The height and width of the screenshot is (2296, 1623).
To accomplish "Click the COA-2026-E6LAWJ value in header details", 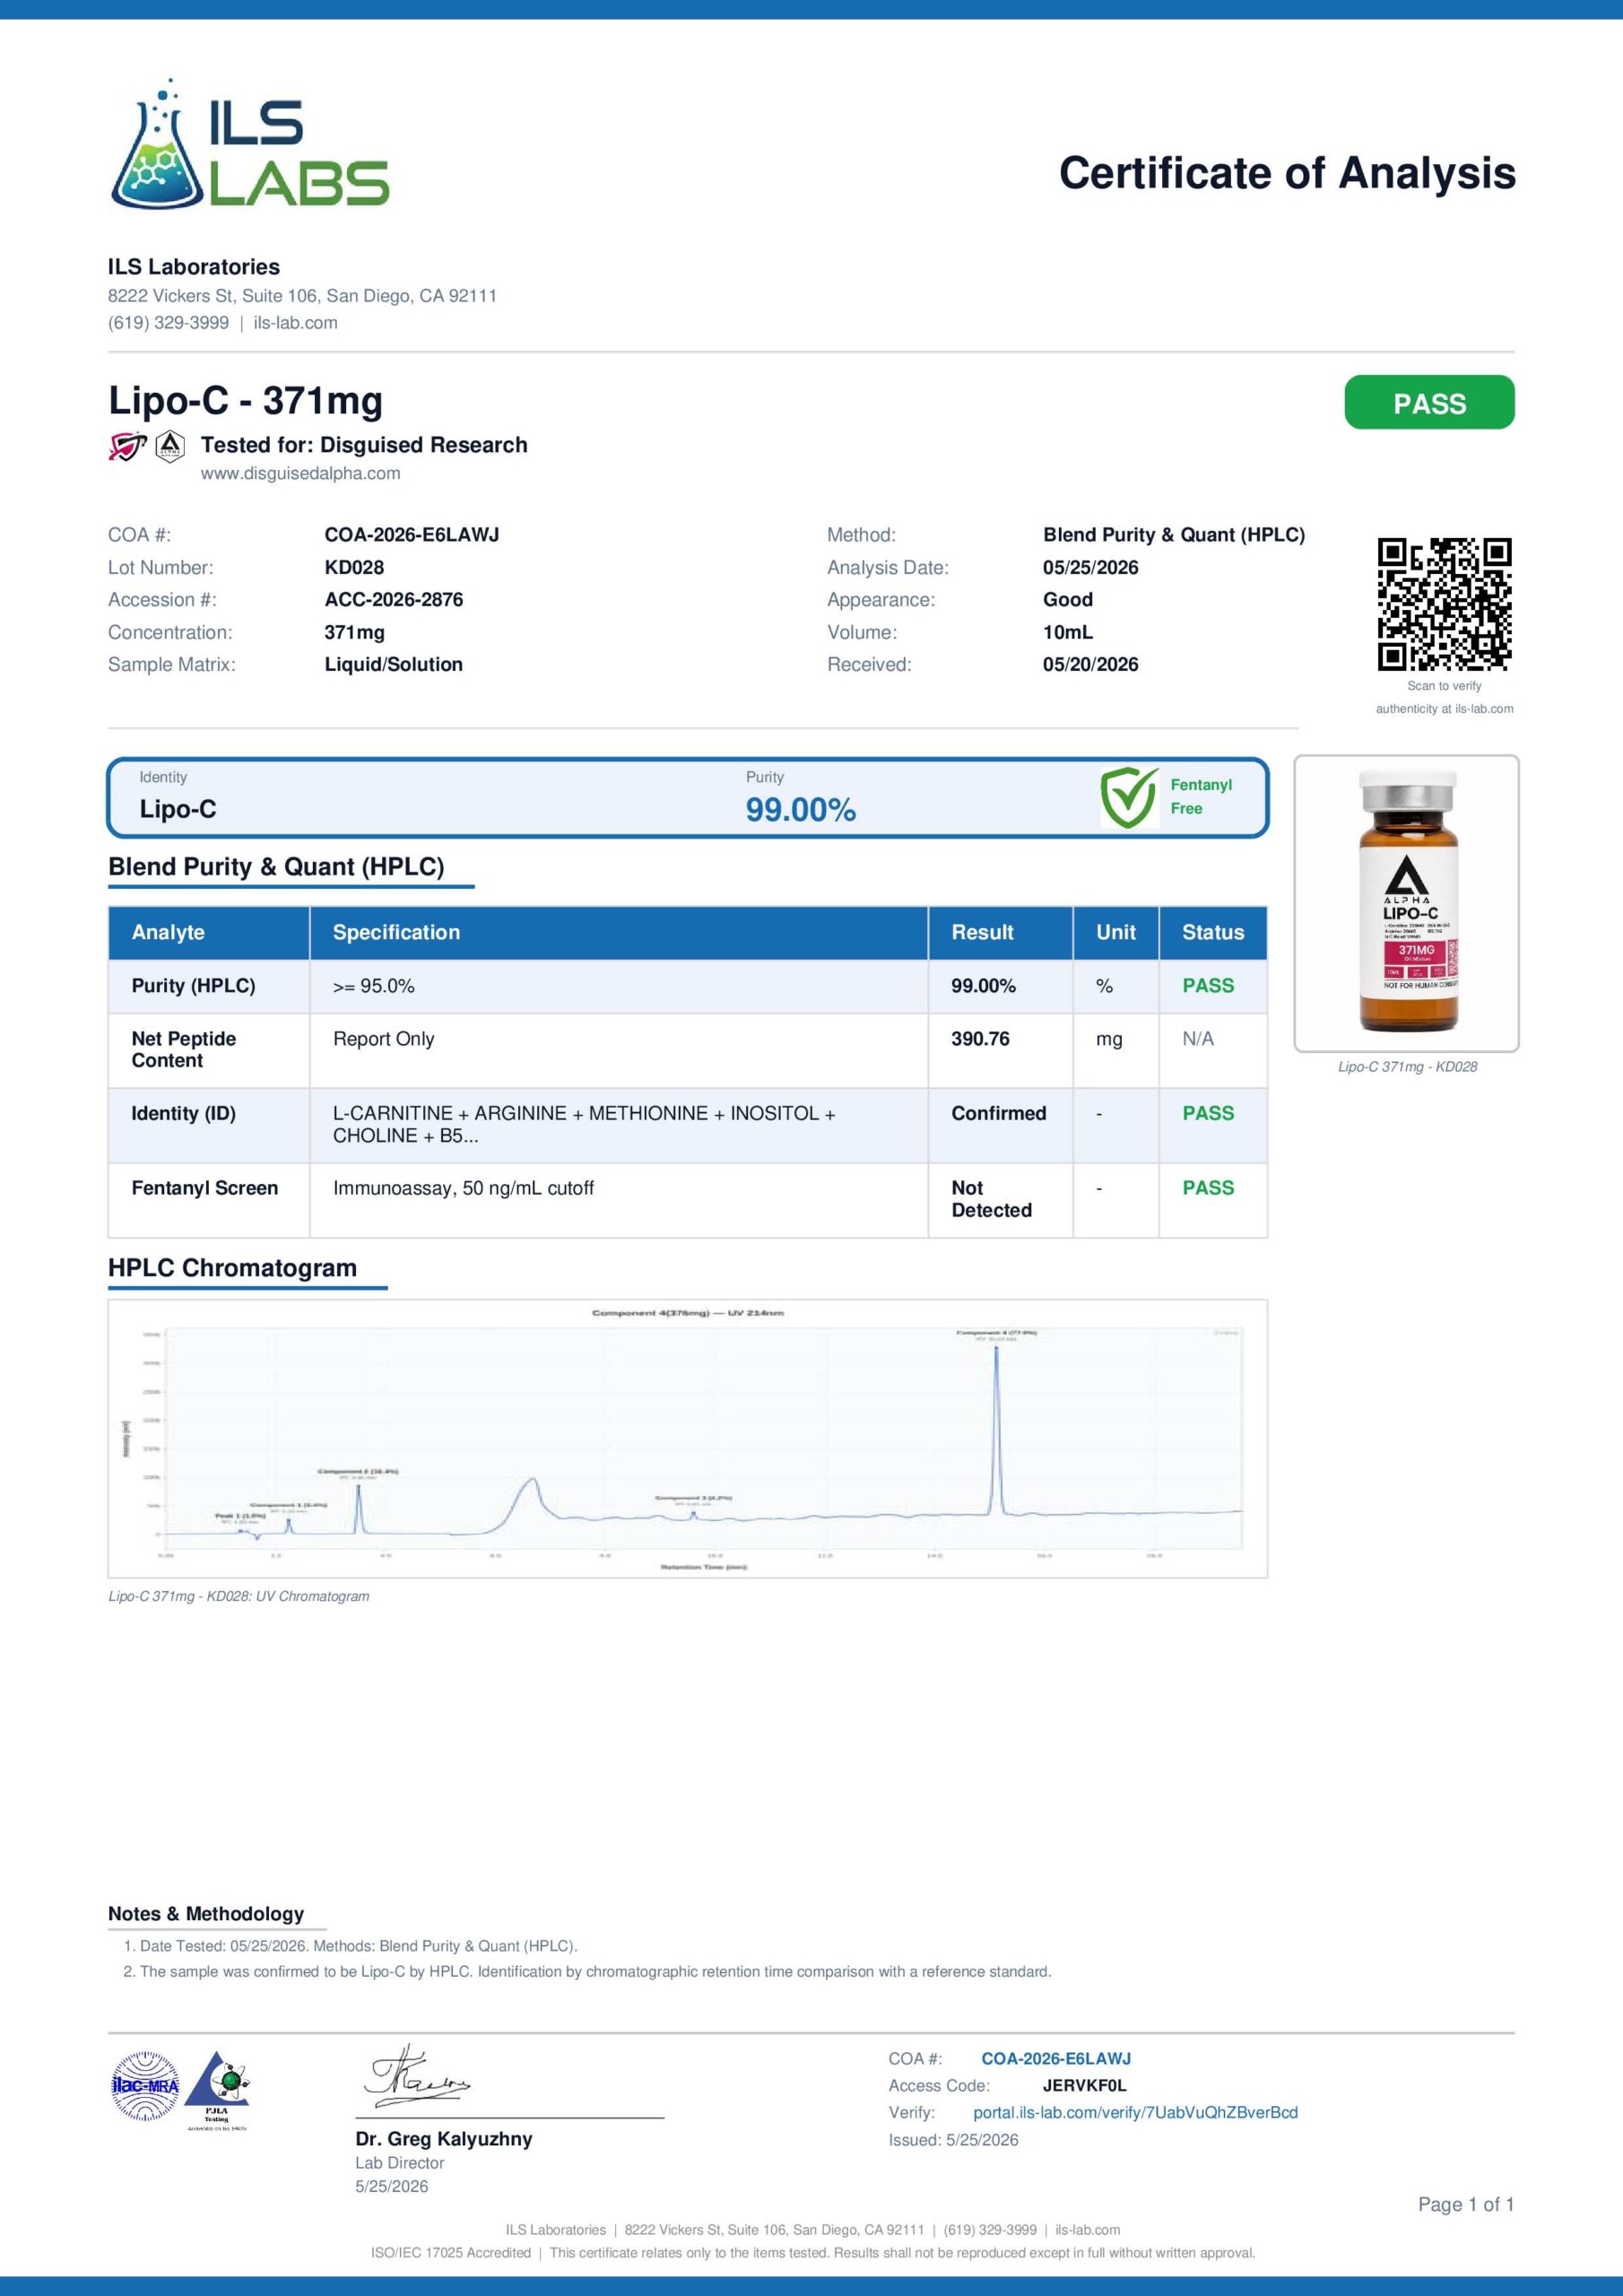I will pos(412,535).
